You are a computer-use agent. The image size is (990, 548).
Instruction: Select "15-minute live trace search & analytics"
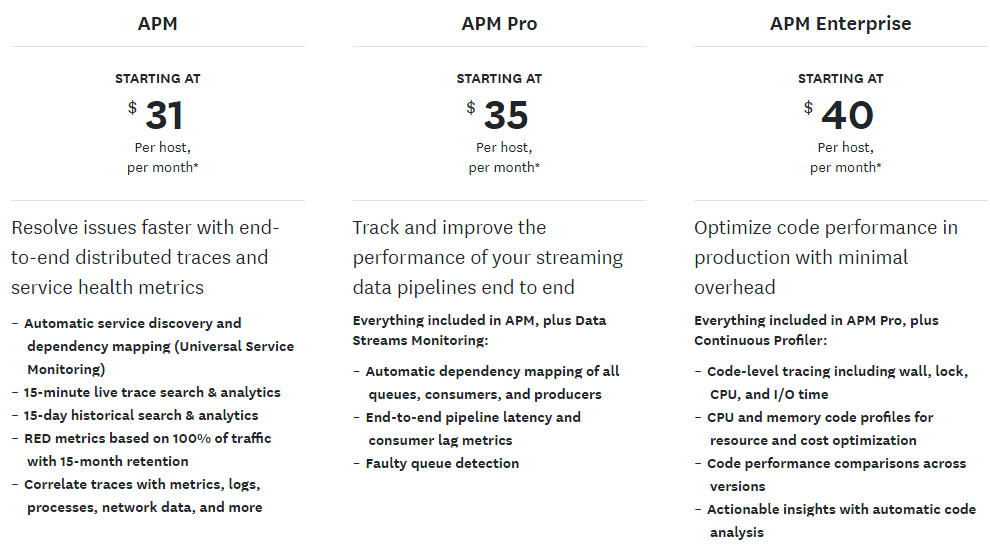152,393
